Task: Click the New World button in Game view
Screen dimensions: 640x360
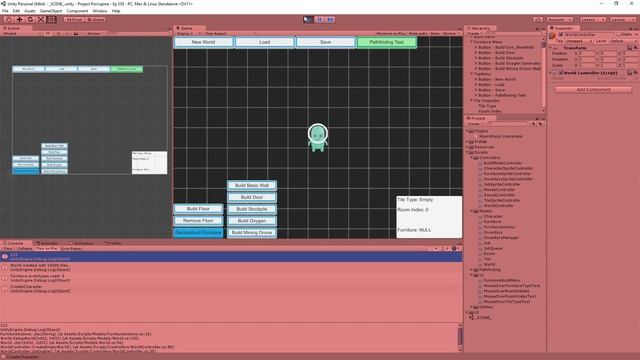Action: click(203, 42)
